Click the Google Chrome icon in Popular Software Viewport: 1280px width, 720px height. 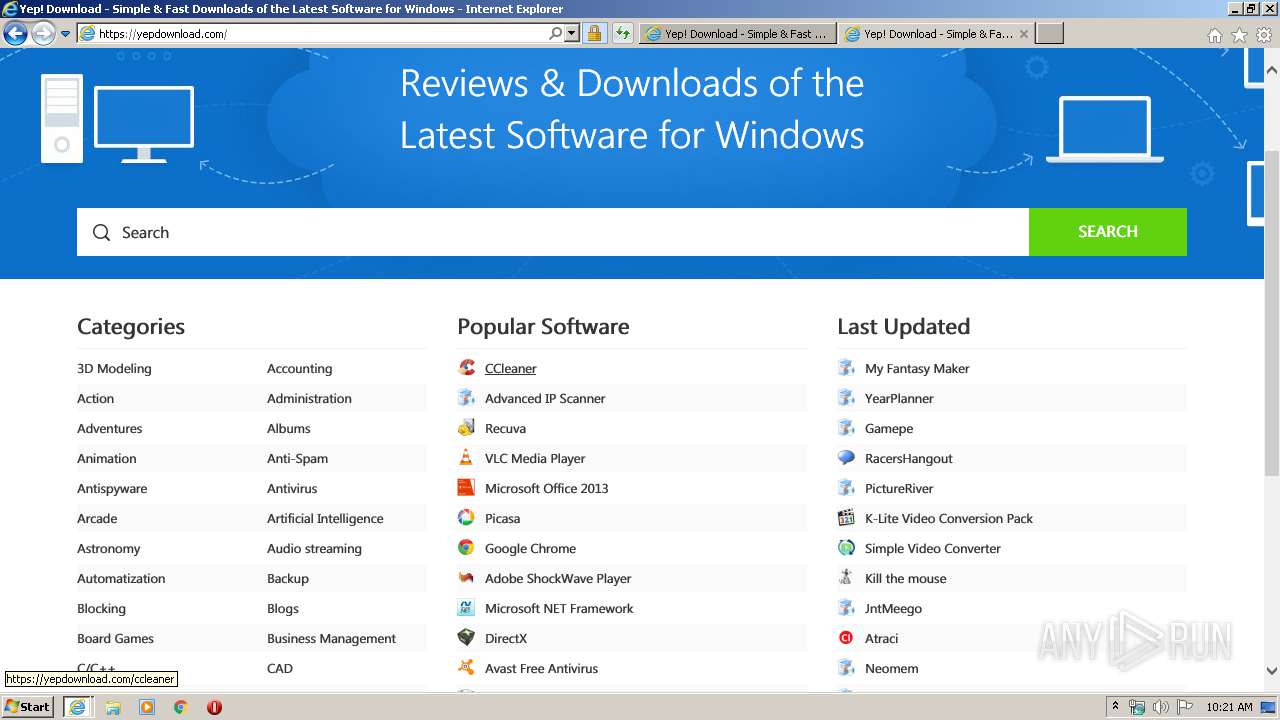466,548
